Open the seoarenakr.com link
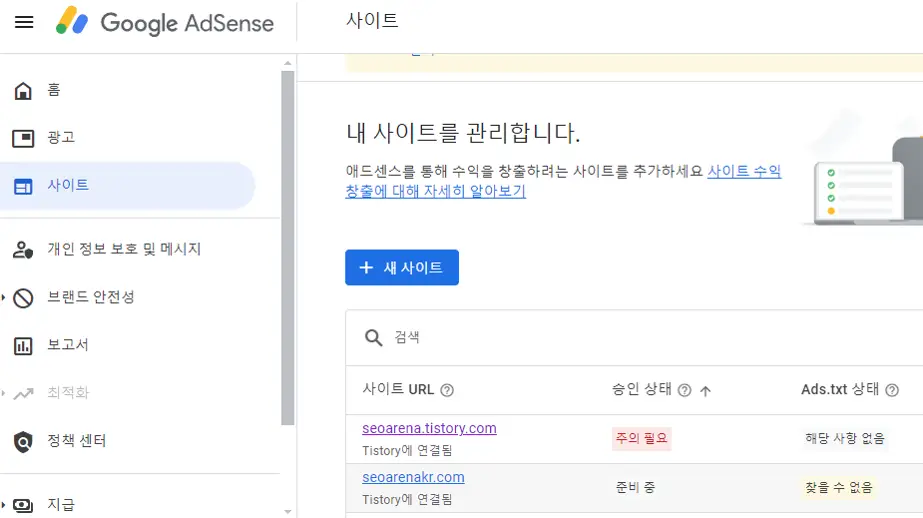This screenshot has width=923, height=518. click(413, 477)
